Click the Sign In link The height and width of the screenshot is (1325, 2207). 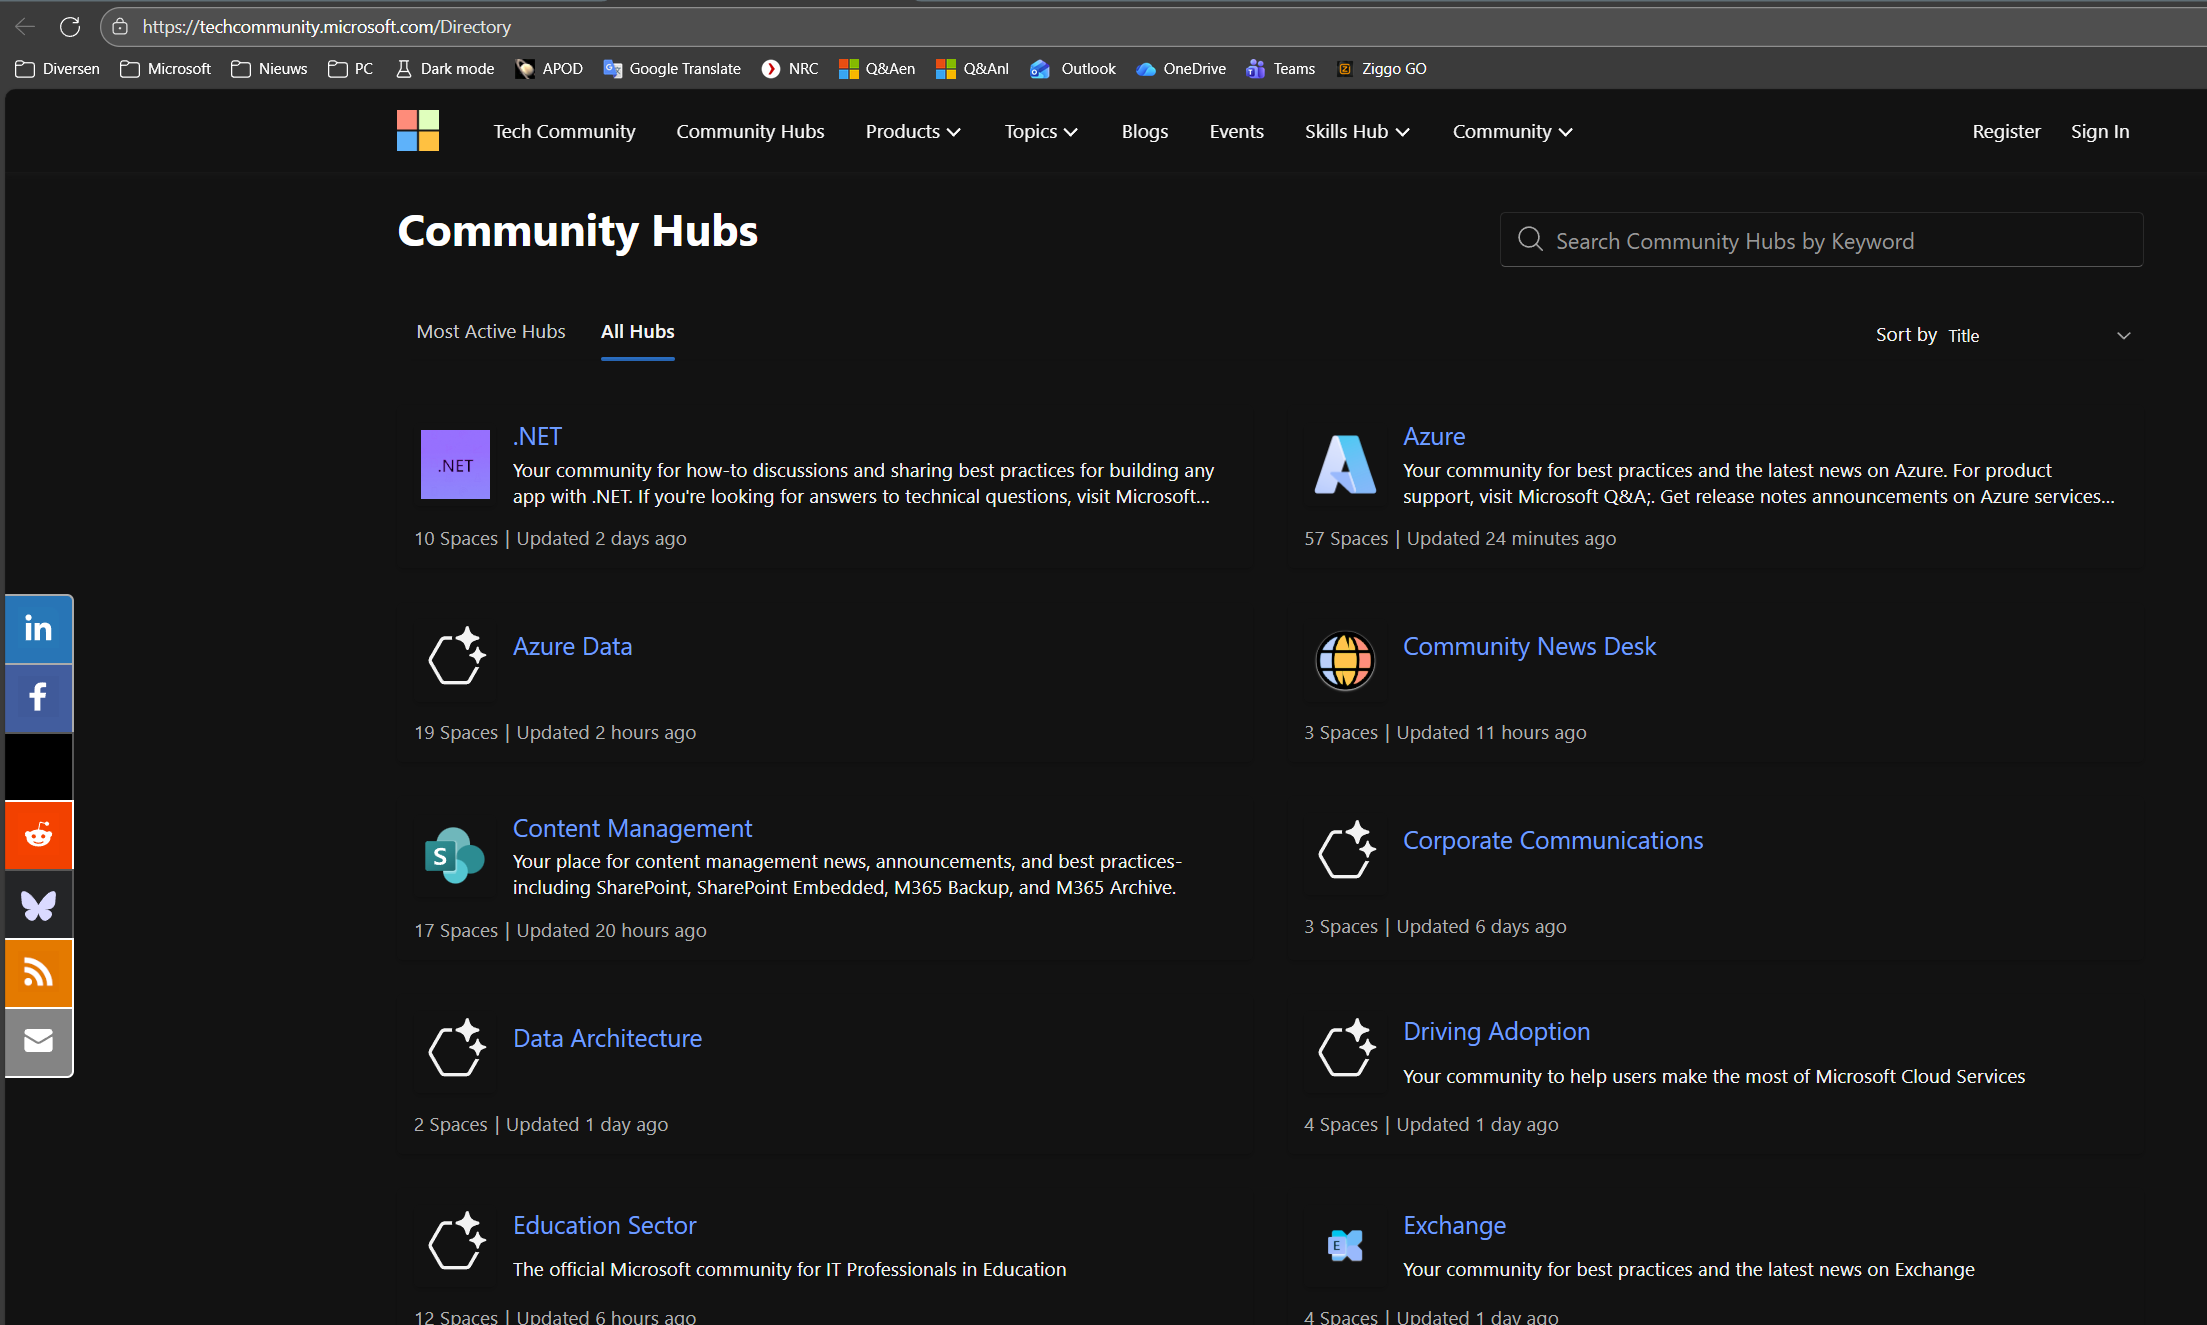2099,132
